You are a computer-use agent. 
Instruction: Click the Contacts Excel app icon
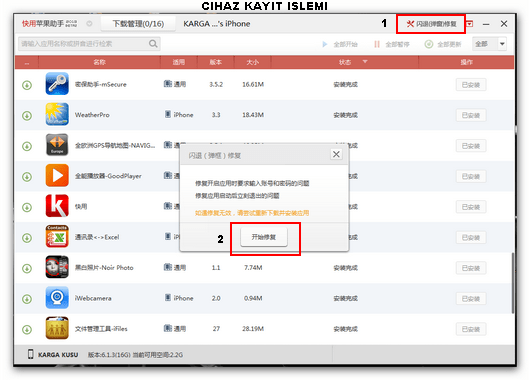tap(57, 236)
